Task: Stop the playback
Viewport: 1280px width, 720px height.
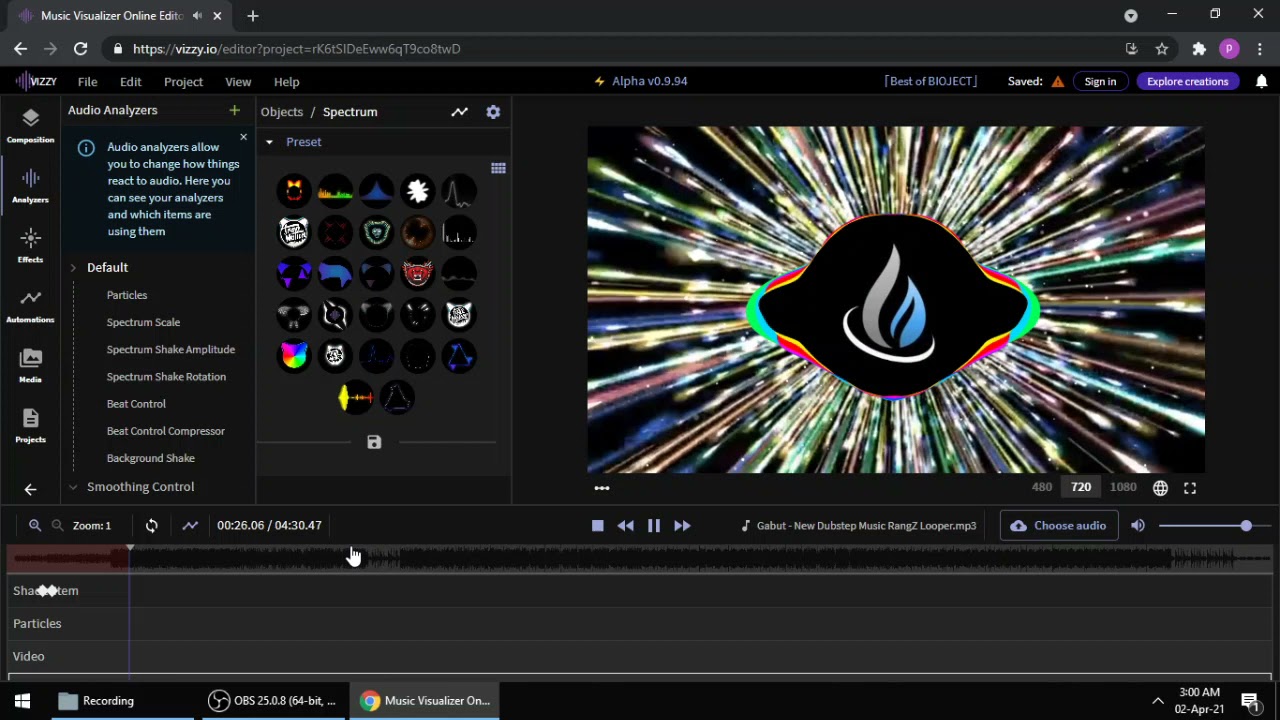Action: tap(597, 525)
